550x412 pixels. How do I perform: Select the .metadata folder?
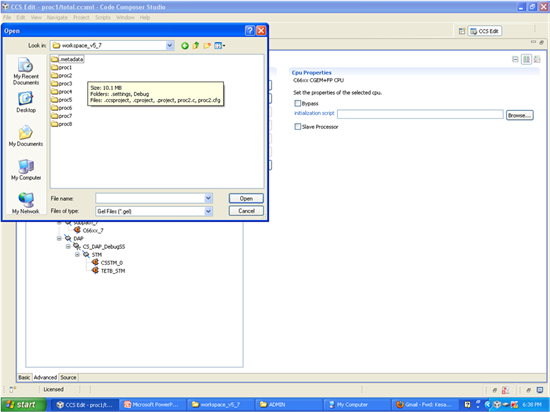(x=67, y=59)
